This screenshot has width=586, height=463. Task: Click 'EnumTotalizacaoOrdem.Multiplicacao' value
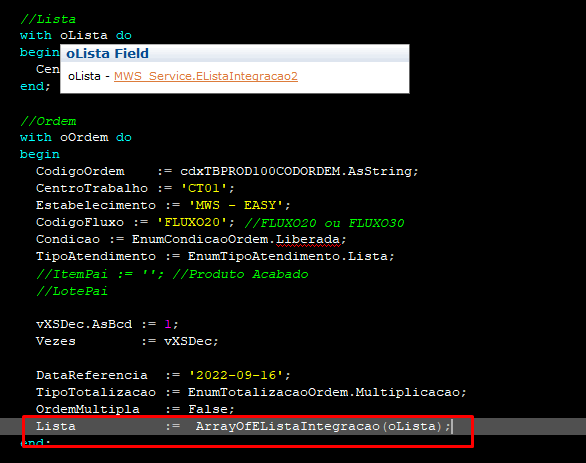(324, 392)
